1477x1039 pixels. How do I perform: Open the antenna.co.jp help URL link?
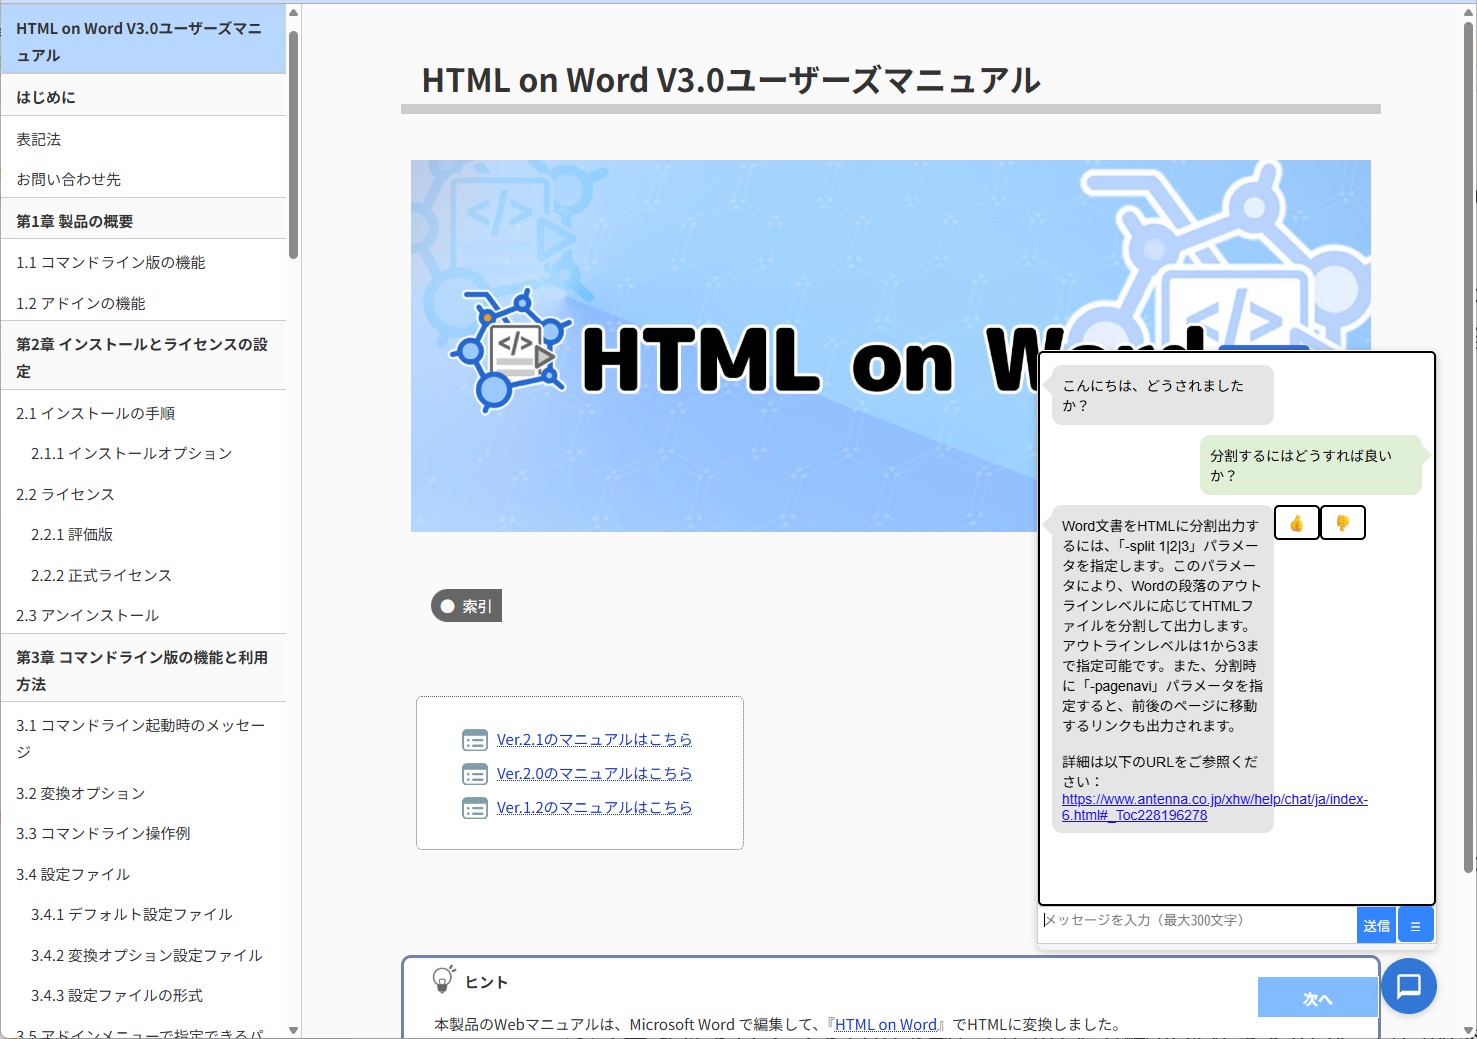tap(1214, 807)
